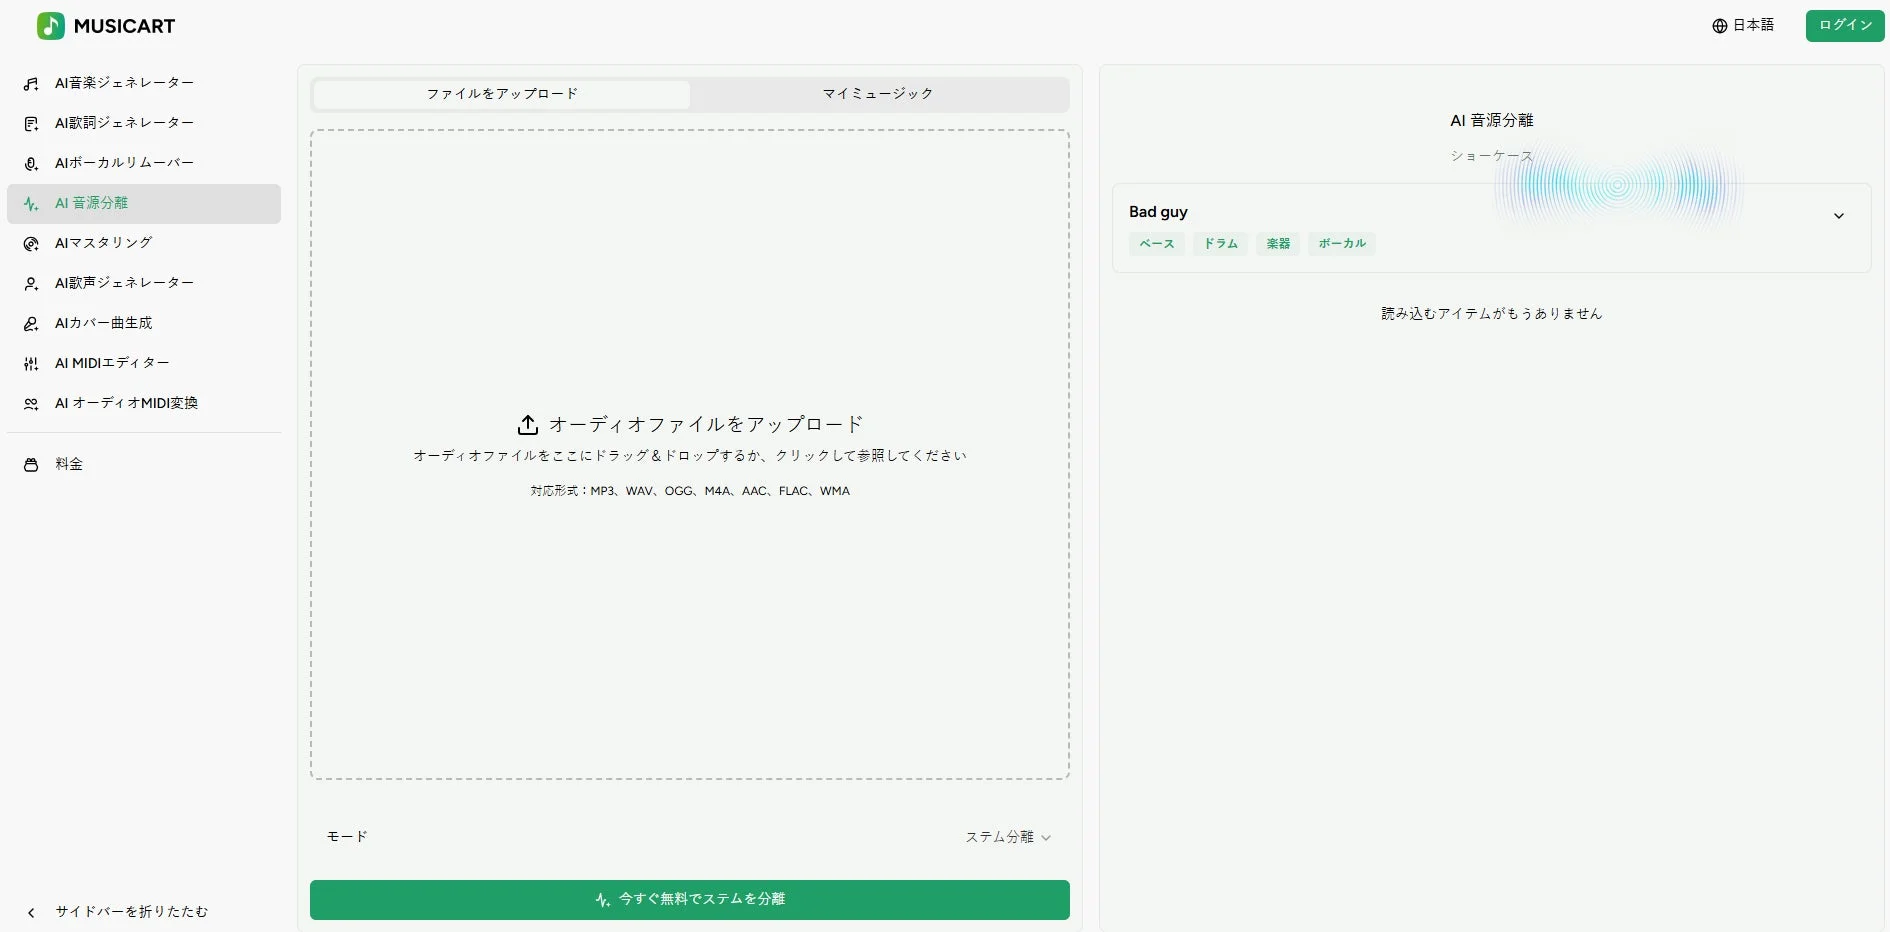
Task: Switch to the マイミュージック tab
Action: (875, 93)
